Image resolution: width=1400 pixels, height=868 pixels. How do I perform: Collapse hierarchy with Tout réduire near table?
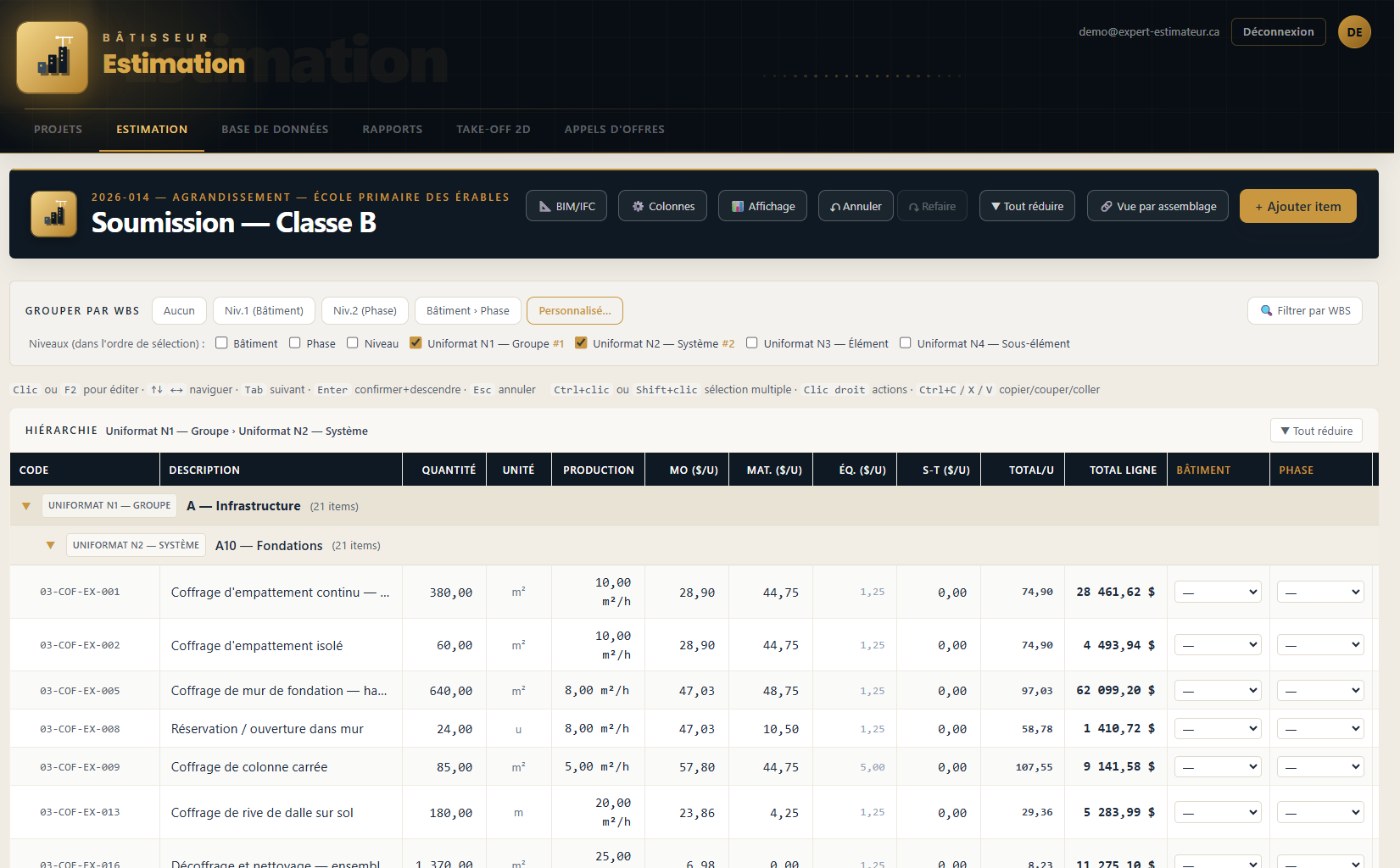pos(1316,431)
